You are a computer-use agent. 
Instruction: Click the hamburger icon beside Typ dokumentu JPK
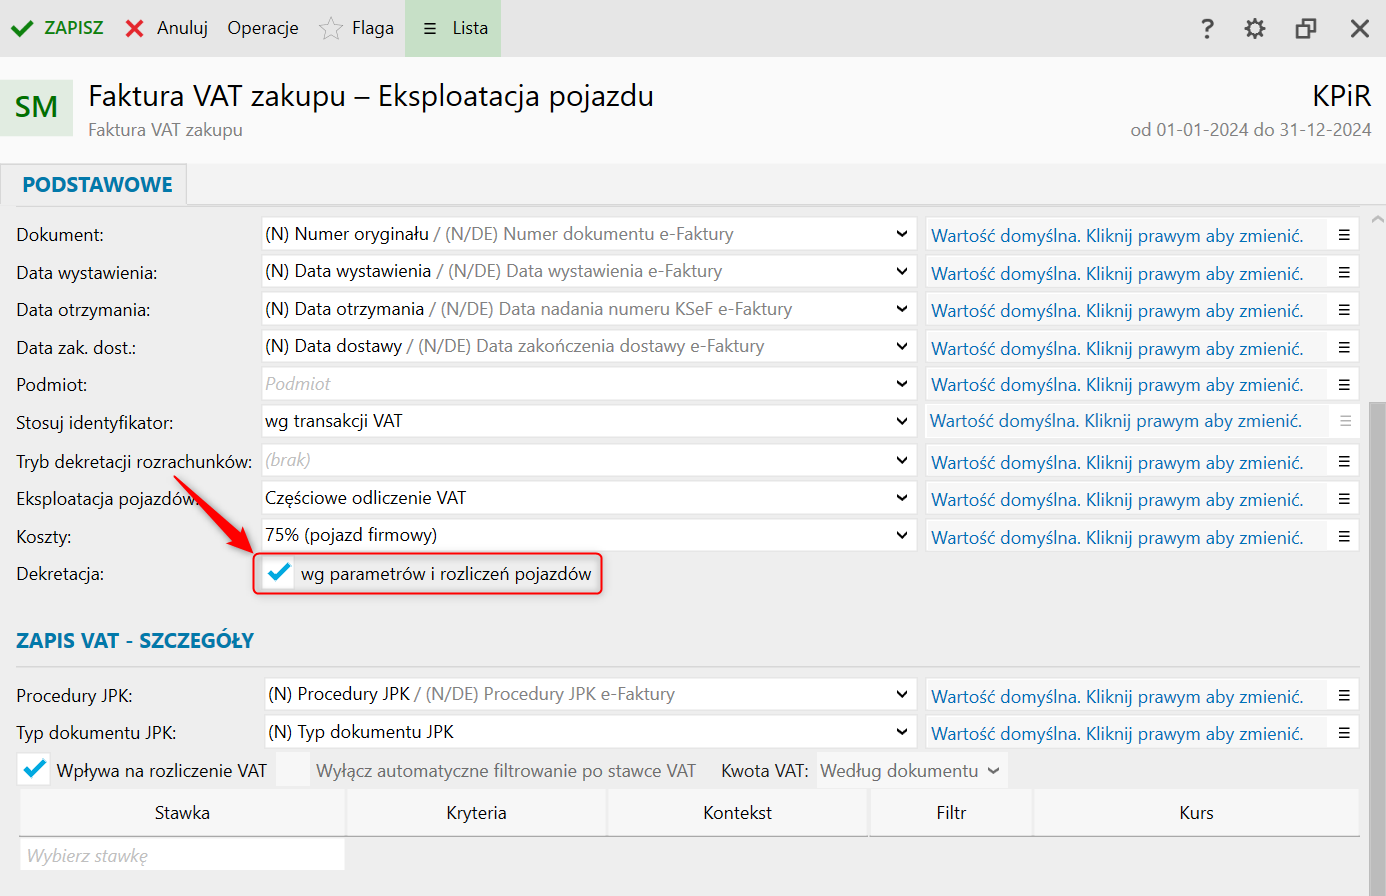click(x=1344, y=733)
